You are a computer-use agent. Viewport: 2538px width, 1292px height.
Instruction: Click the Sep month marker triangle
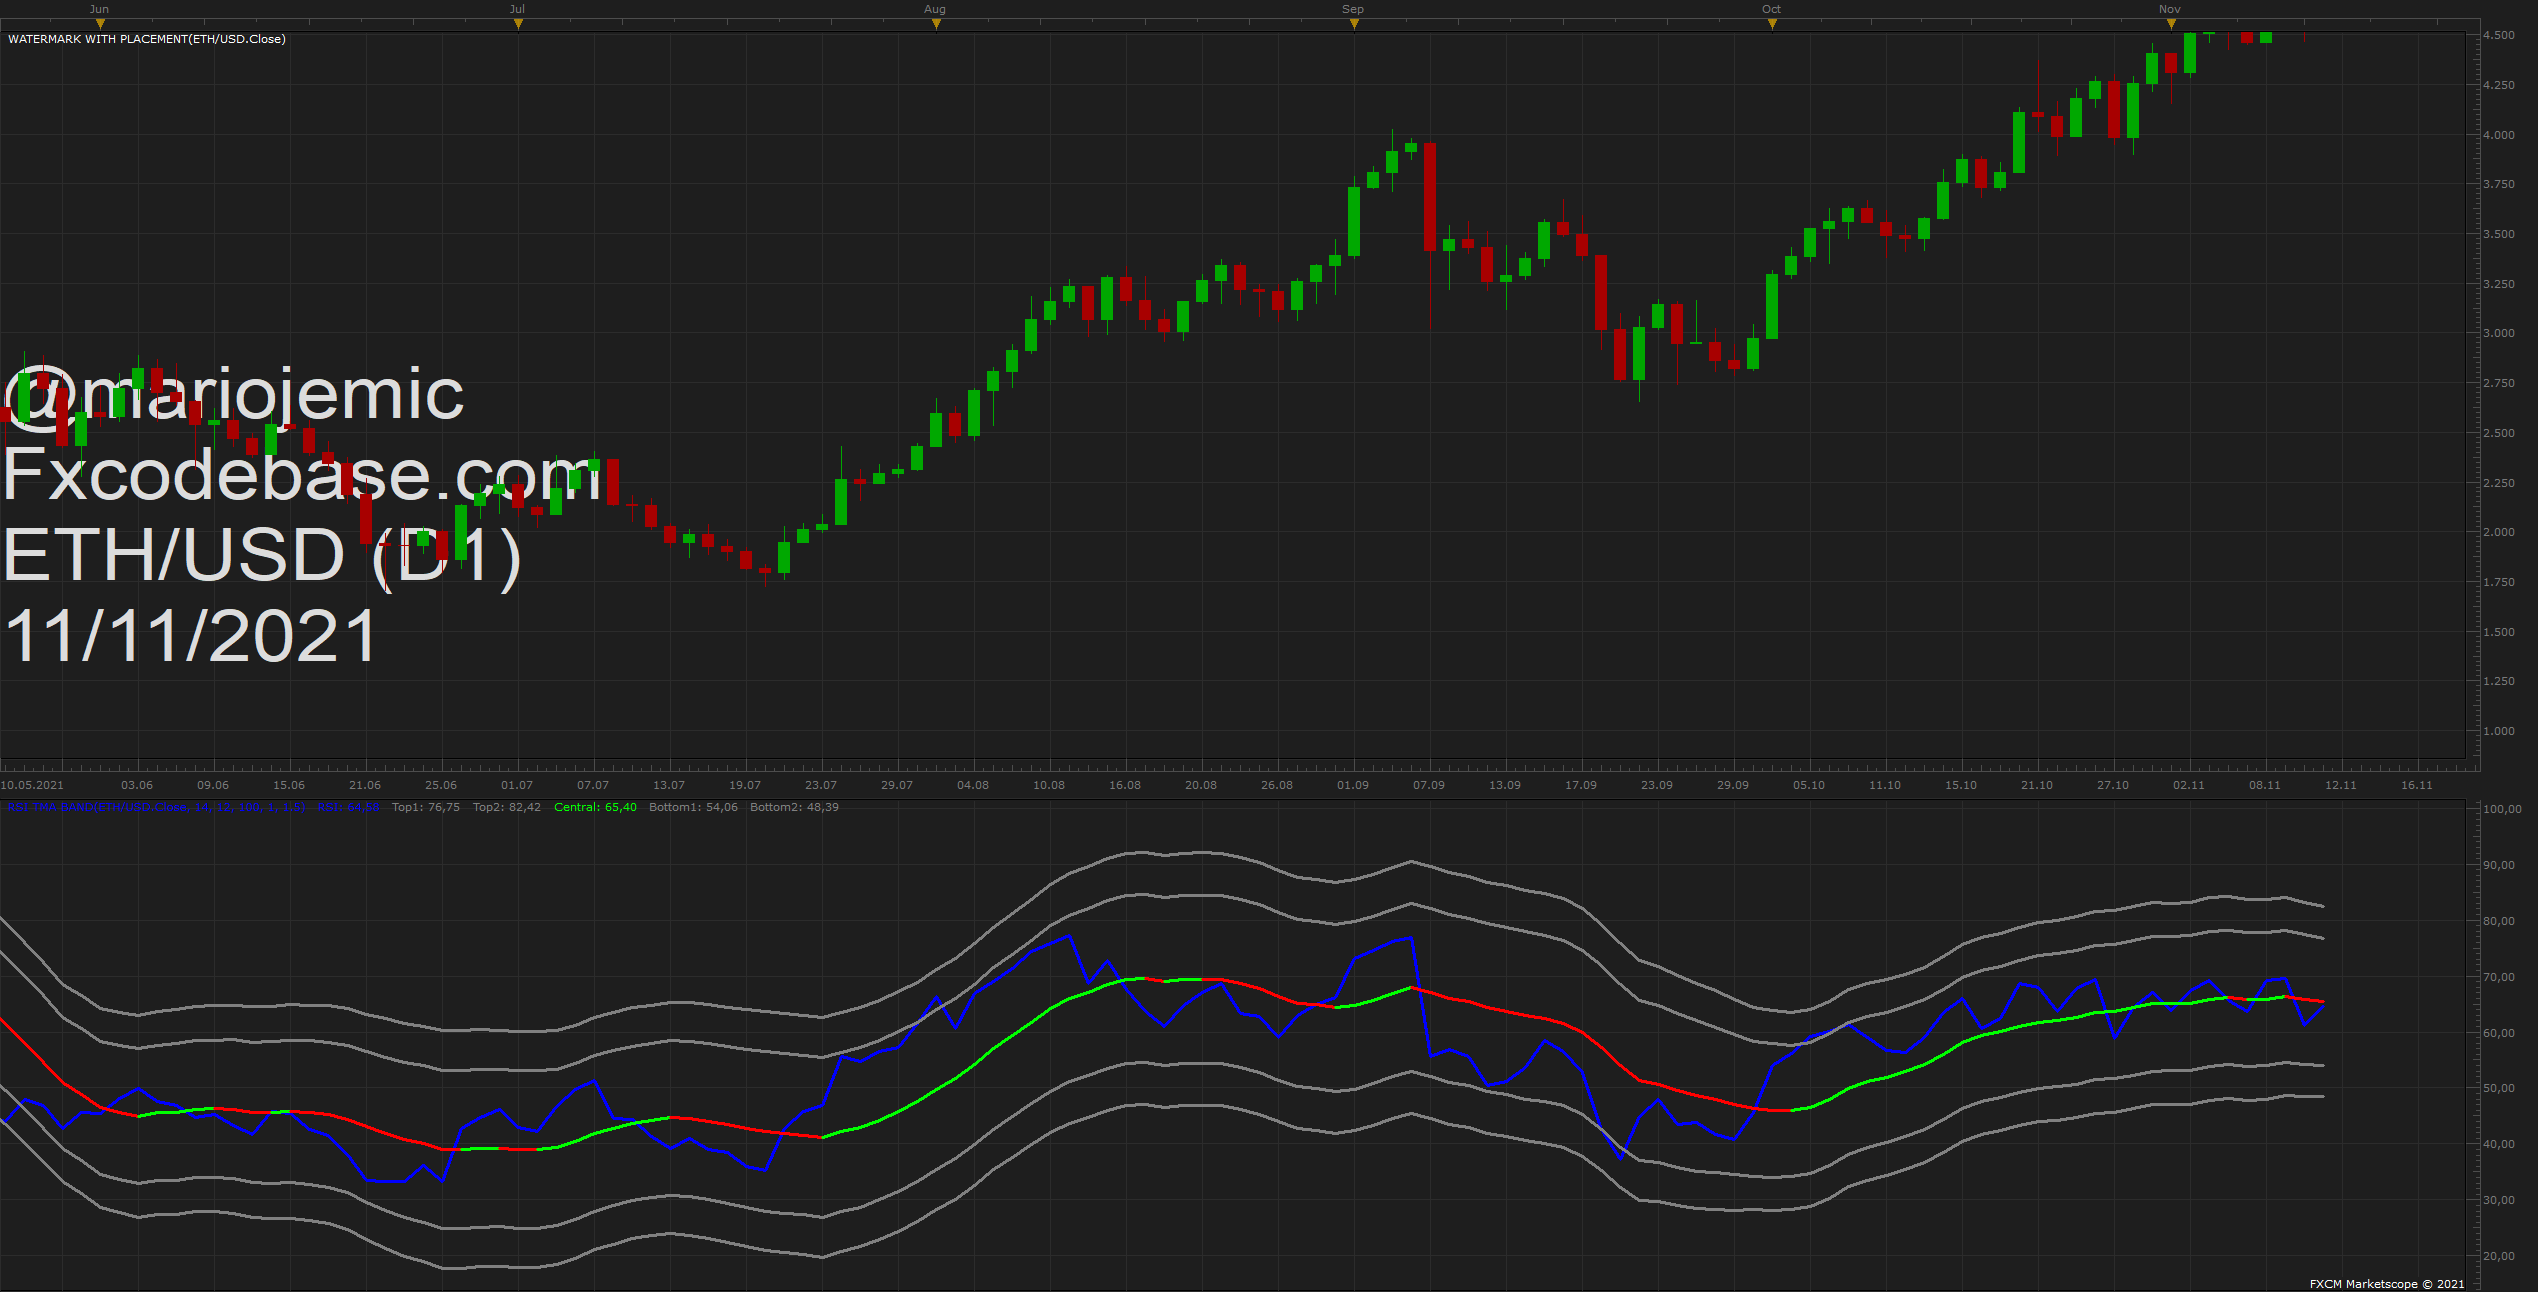click(1354, 24)
